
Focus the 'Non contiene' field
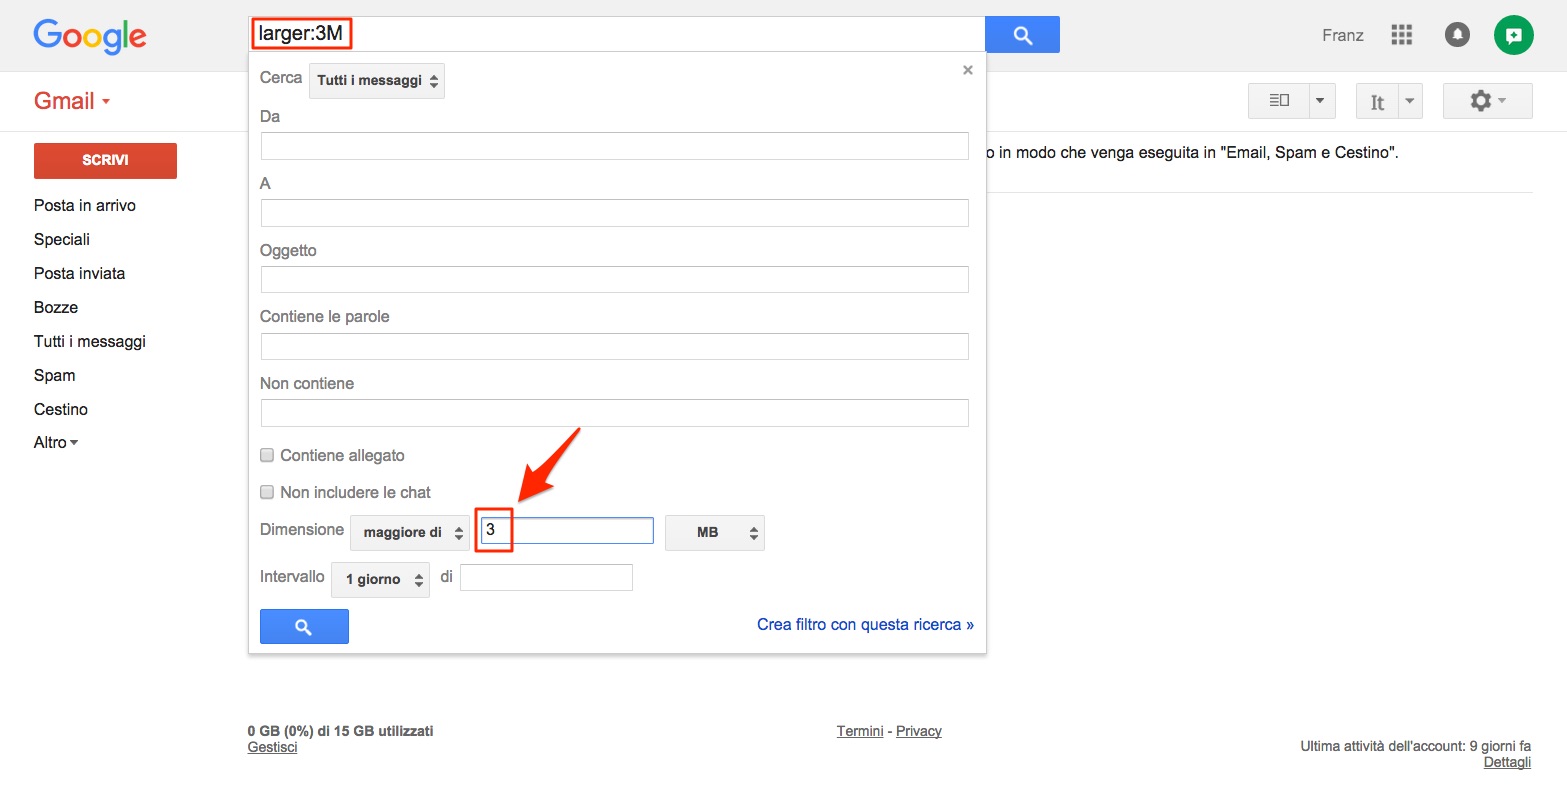(615, 413)
